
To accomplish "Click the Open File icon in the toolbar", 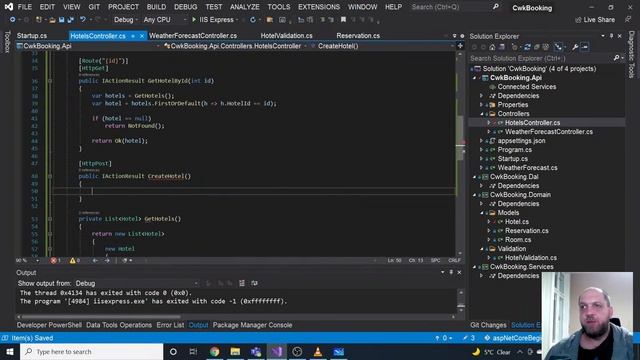I will click(x=52, y=20).
